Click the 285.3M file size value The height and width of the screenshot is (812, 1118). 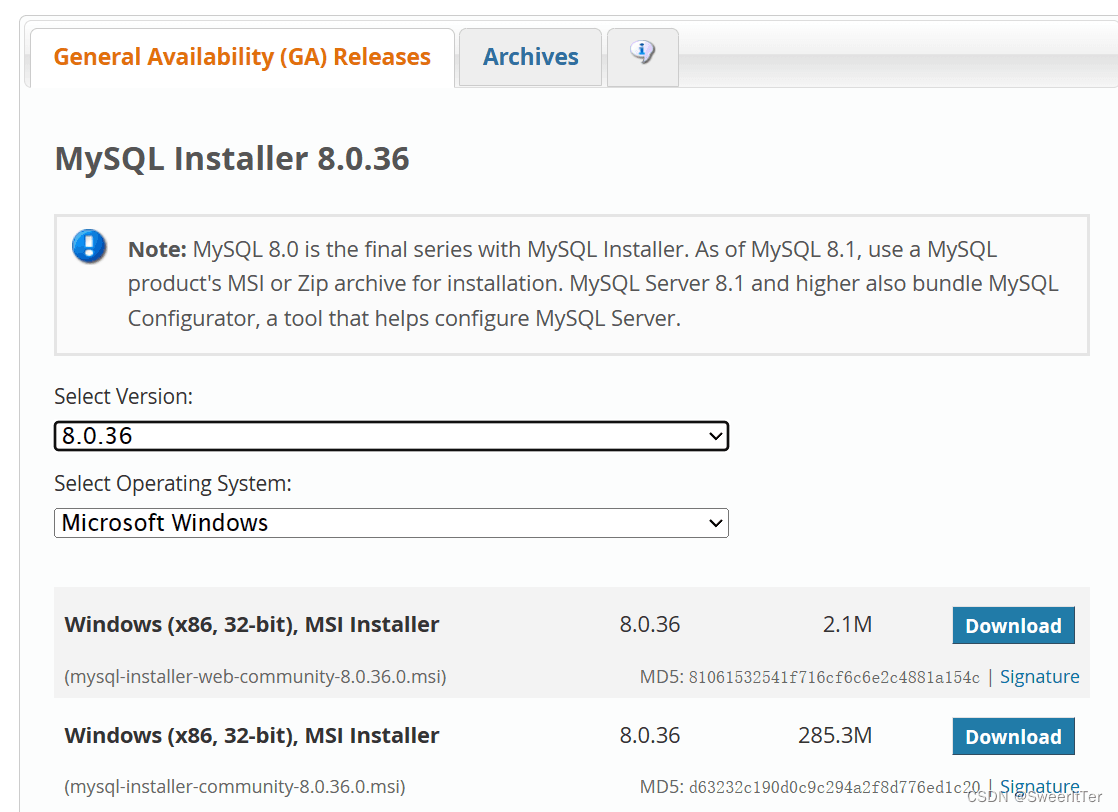835,735
